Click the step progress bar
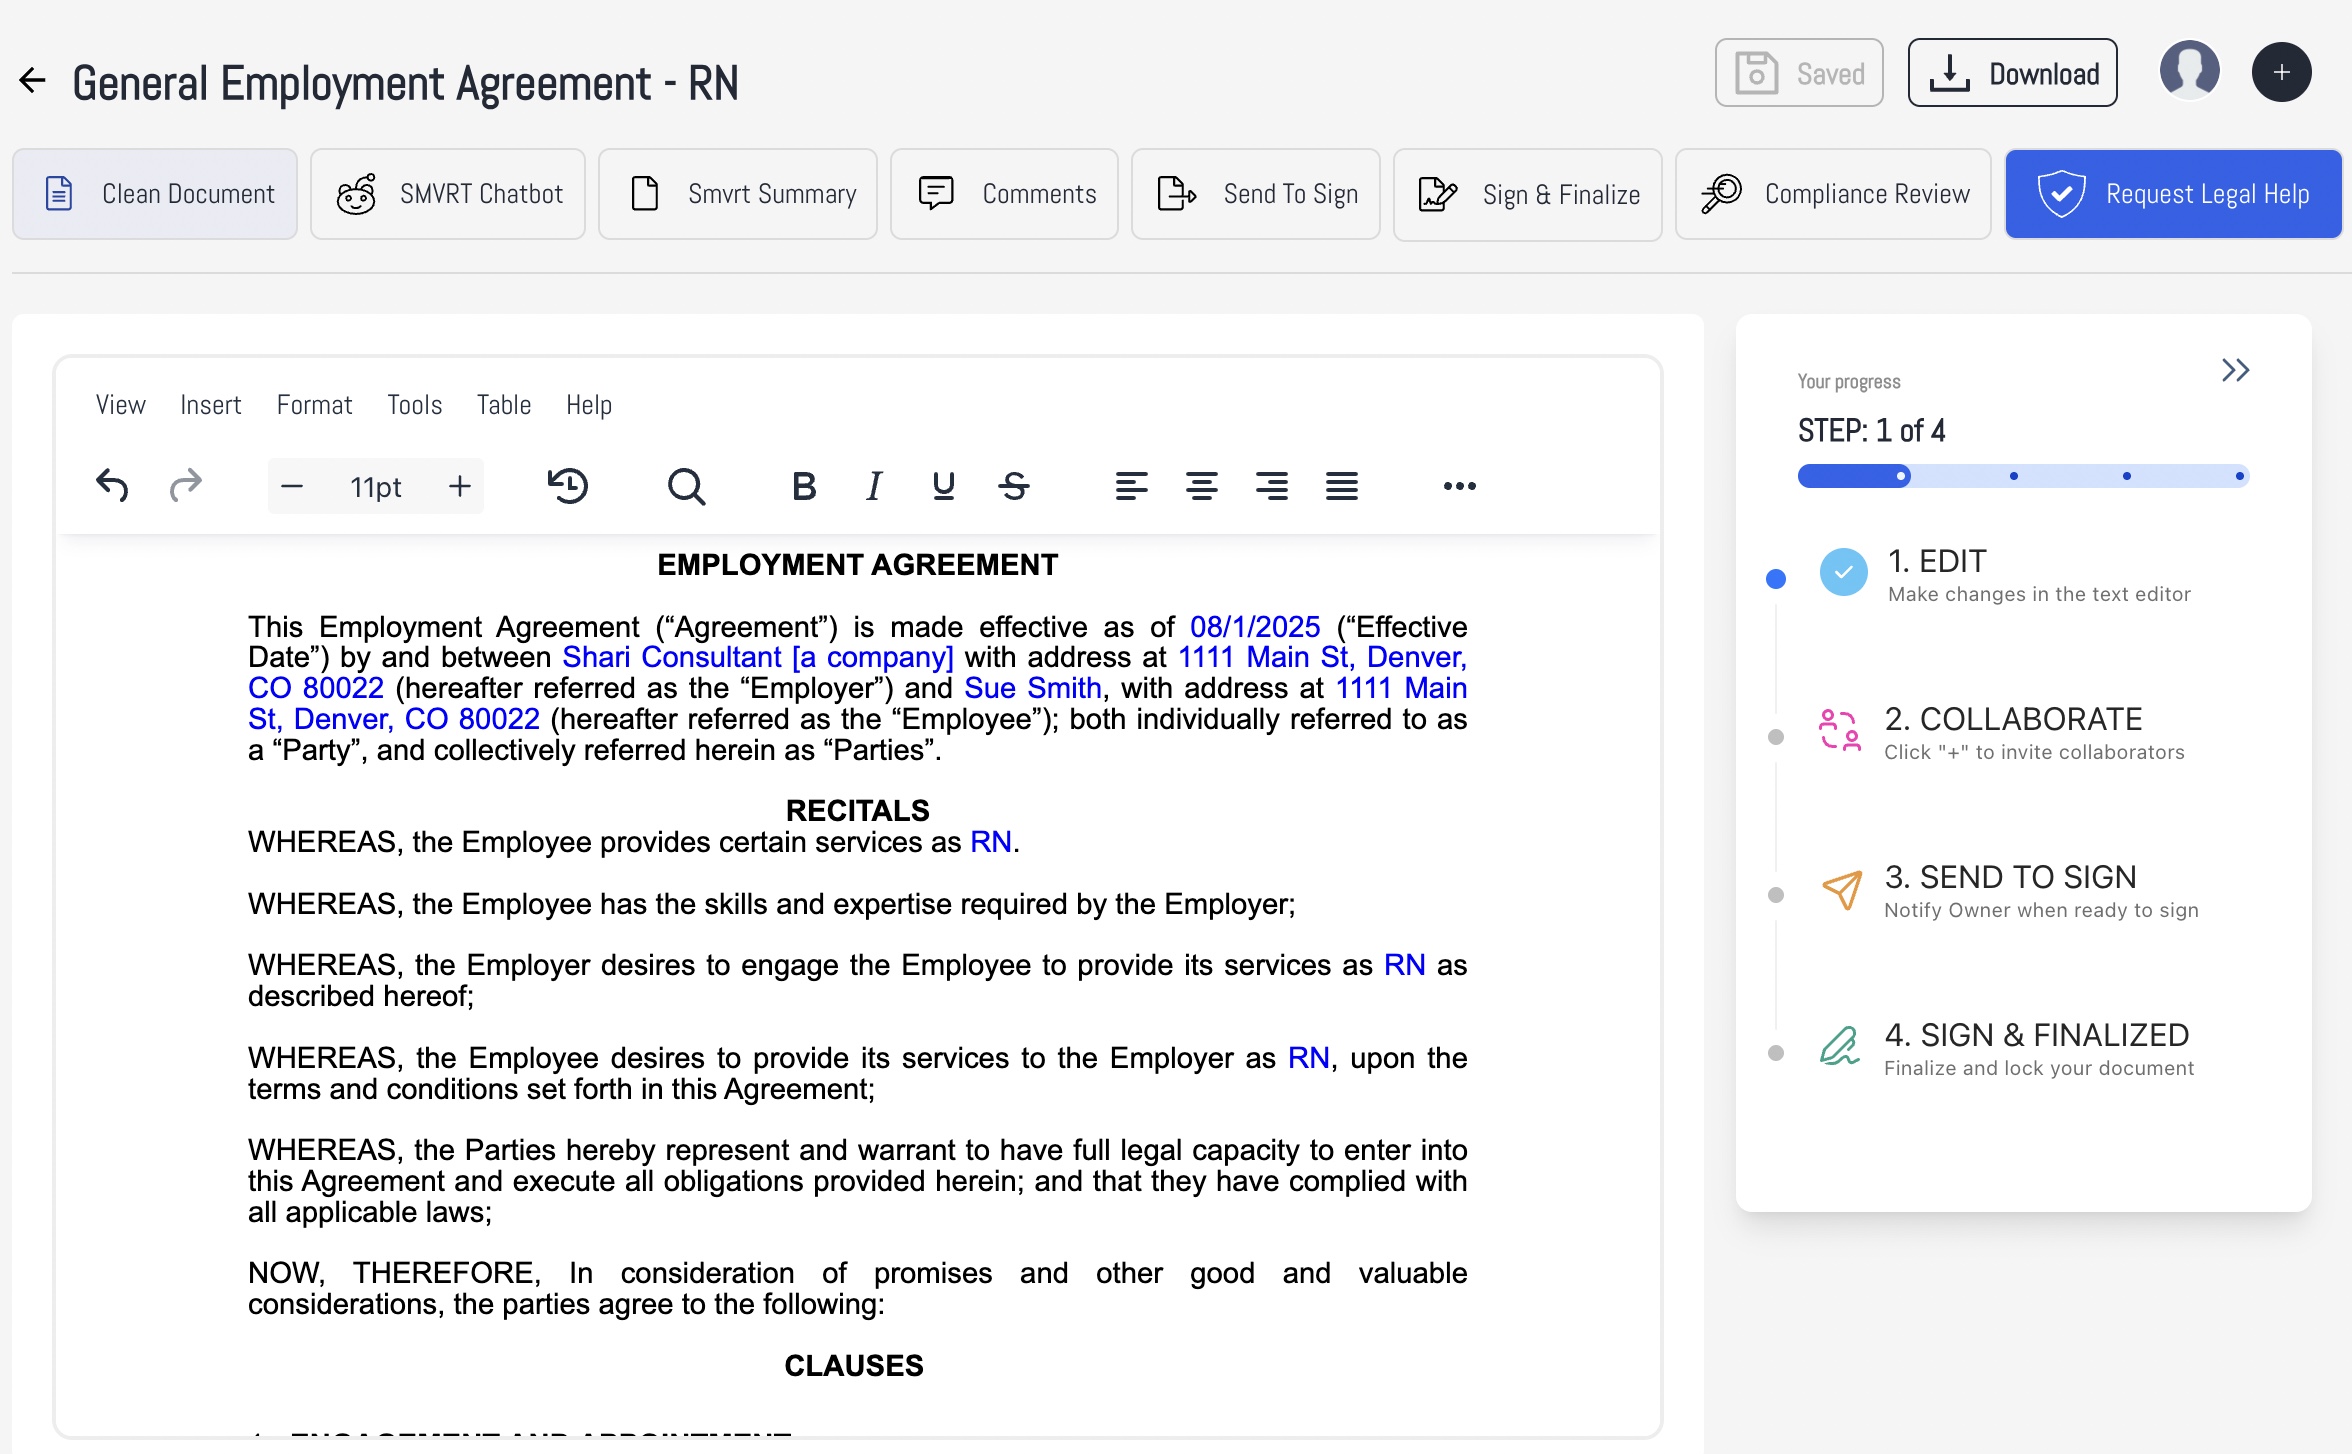The image size is (2352, 1454). [2023, 476]
